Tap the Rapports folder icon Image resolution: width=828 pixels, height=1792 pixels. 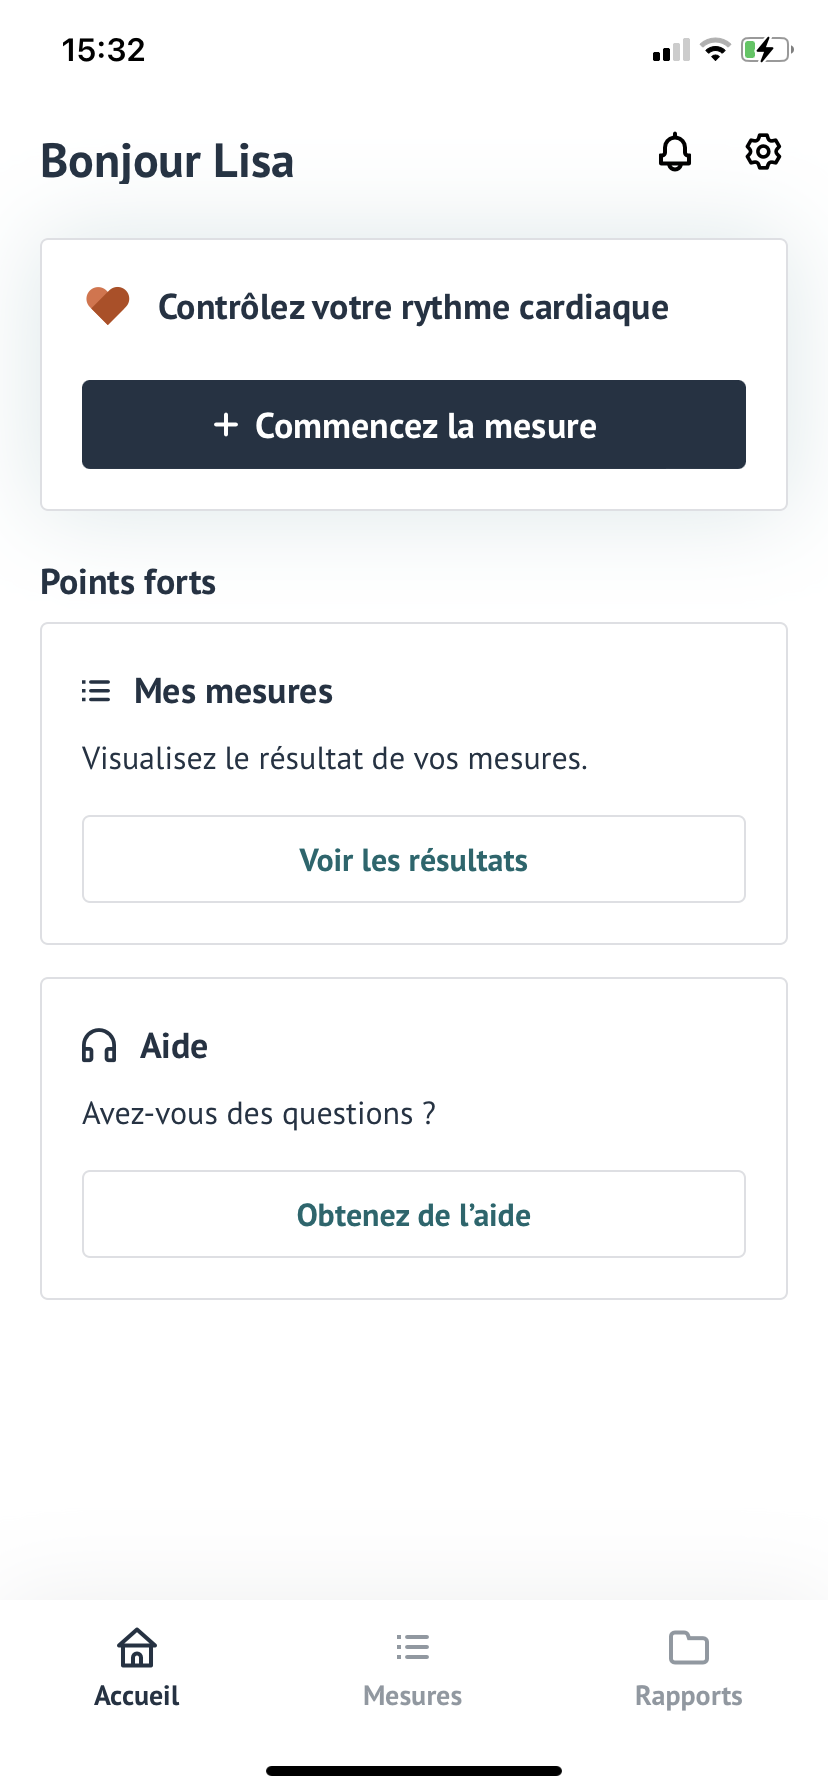(x=688, y=1647)
